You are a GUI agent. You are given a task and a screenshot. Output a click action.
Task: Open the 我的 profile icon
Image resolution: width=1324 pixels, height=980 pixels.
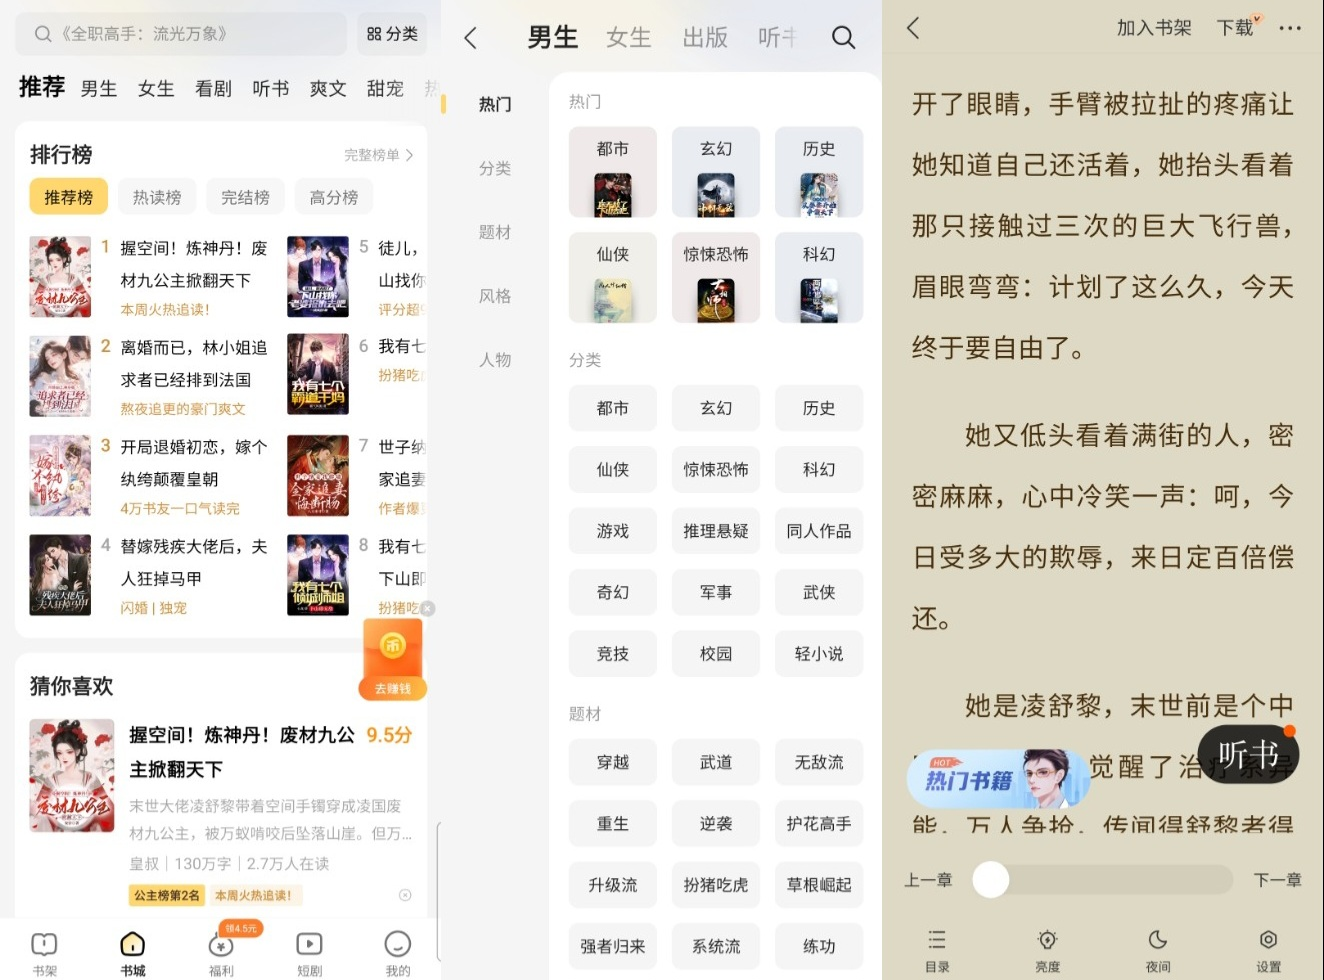click(x=397, y=953)
